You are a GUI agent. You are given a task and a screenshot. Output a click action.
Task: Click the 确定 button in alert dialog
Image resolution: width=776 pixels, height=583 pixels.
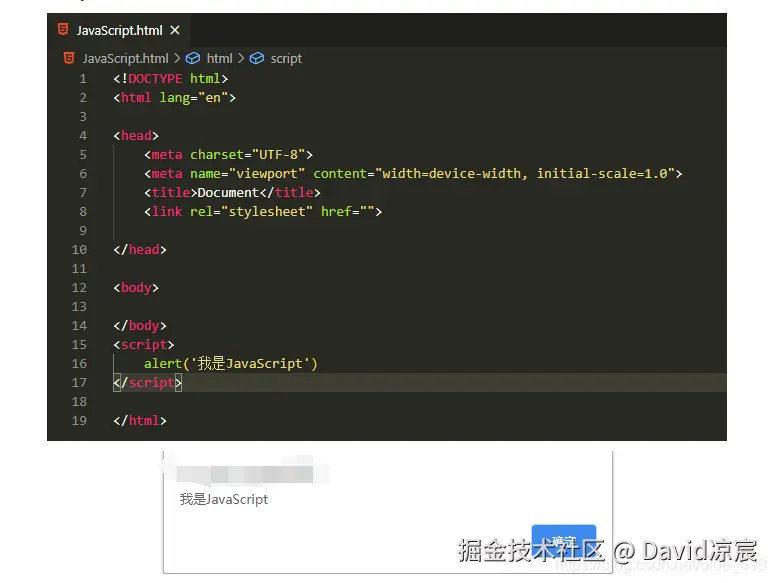pos(563,539)
